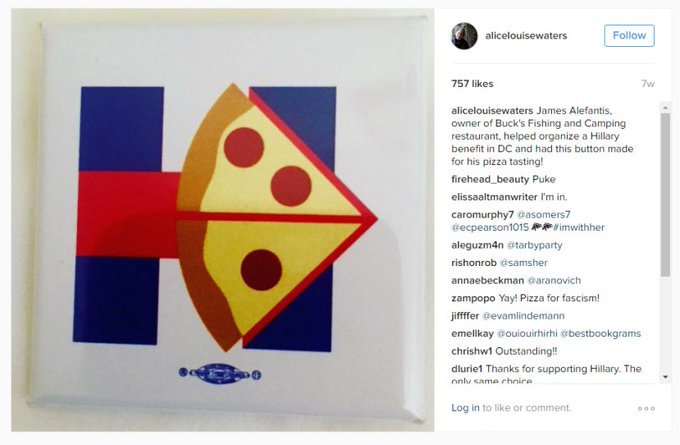Open the @samsher mention link

tap(523, 263)
